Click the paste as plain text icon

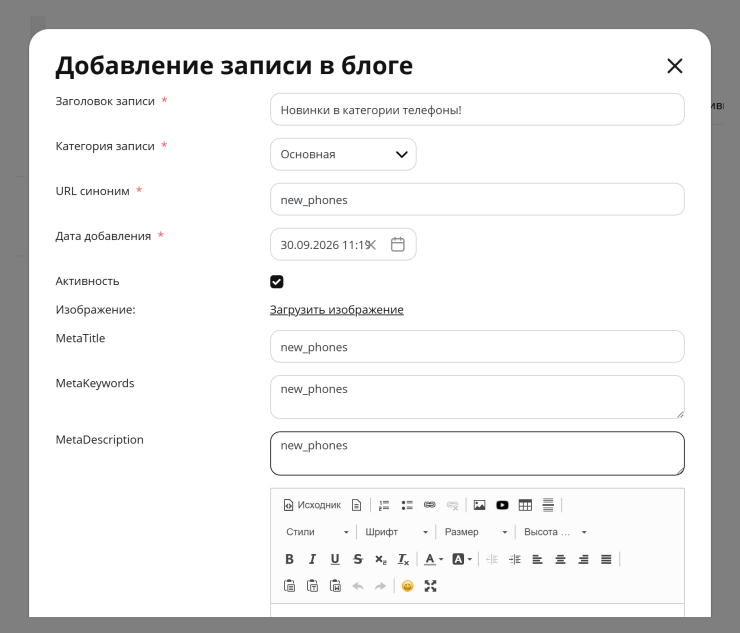pos(312,586)
